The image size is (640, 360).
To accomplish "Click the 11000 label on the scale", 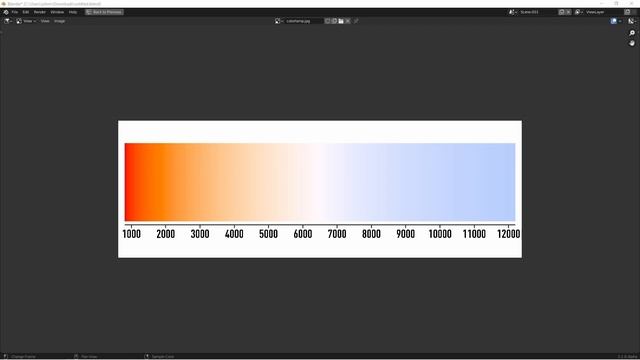I will 474,234.
